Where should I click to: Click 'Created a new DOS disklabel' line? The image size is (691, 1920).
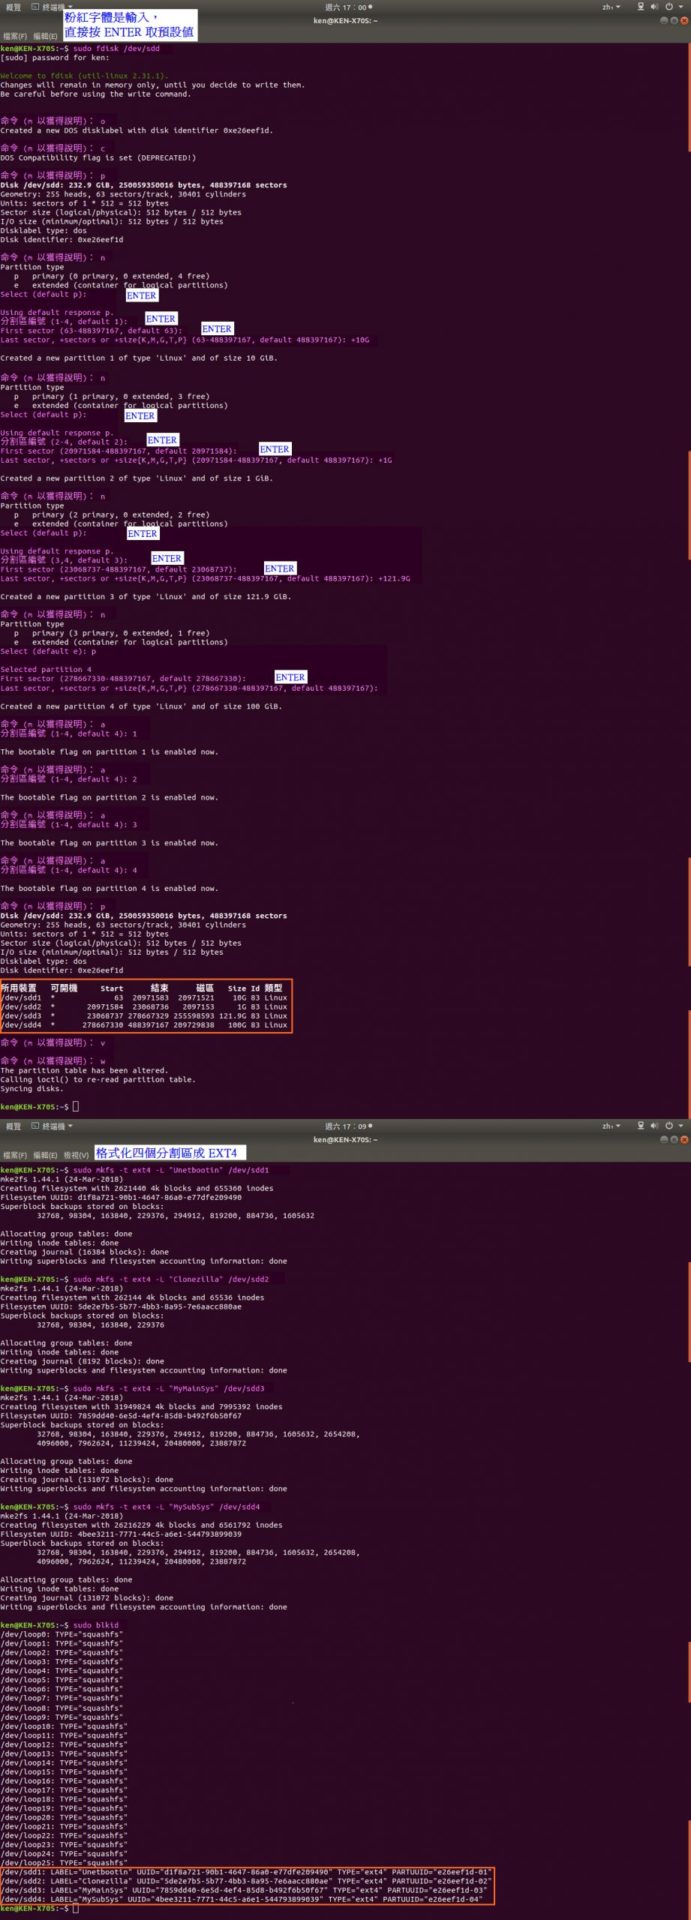point(136,130)
